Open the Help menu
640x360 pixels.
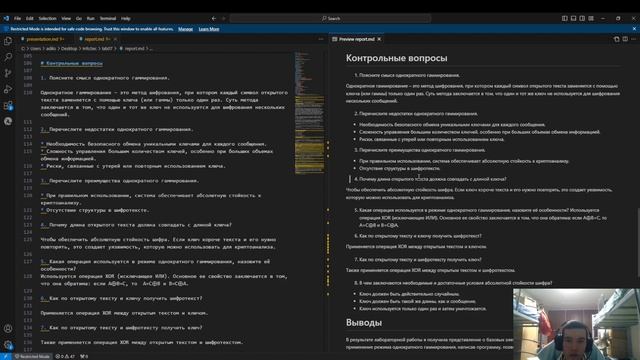point(125,18)
